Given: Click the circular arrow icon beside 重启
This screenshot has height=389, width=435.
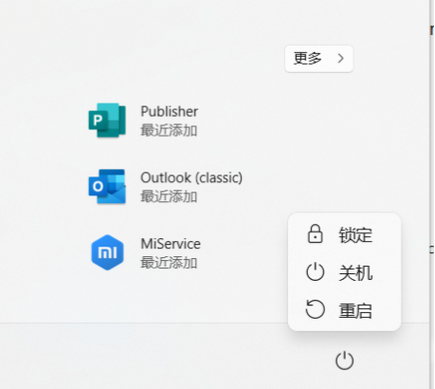Looking at the screenshot, I should [x=315, y=309].
